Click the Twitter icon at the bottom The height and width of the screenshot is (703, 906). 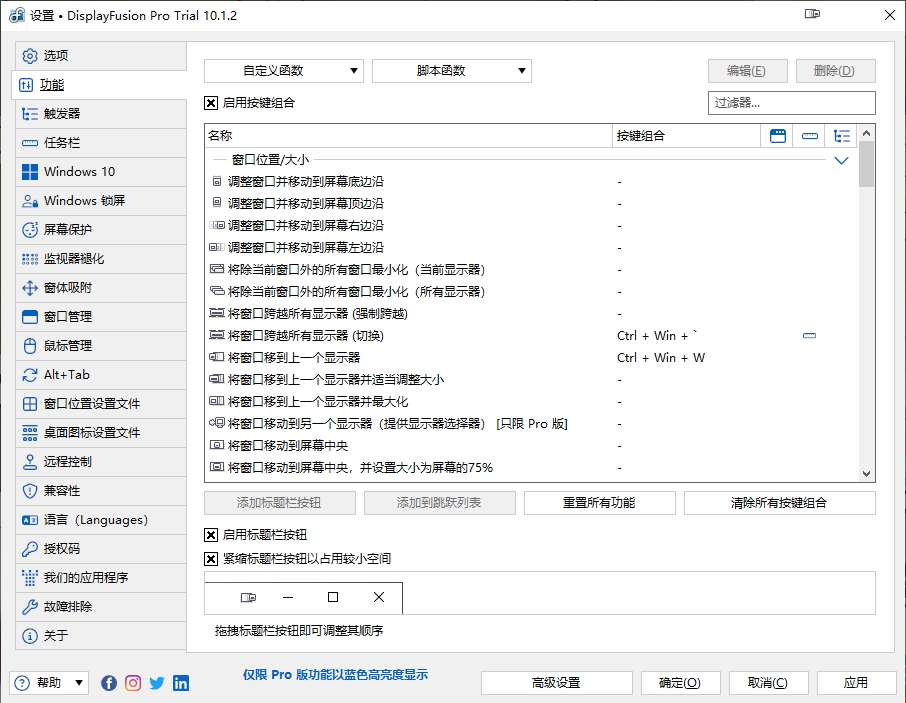pyautogui.click(x=156, y=683)
